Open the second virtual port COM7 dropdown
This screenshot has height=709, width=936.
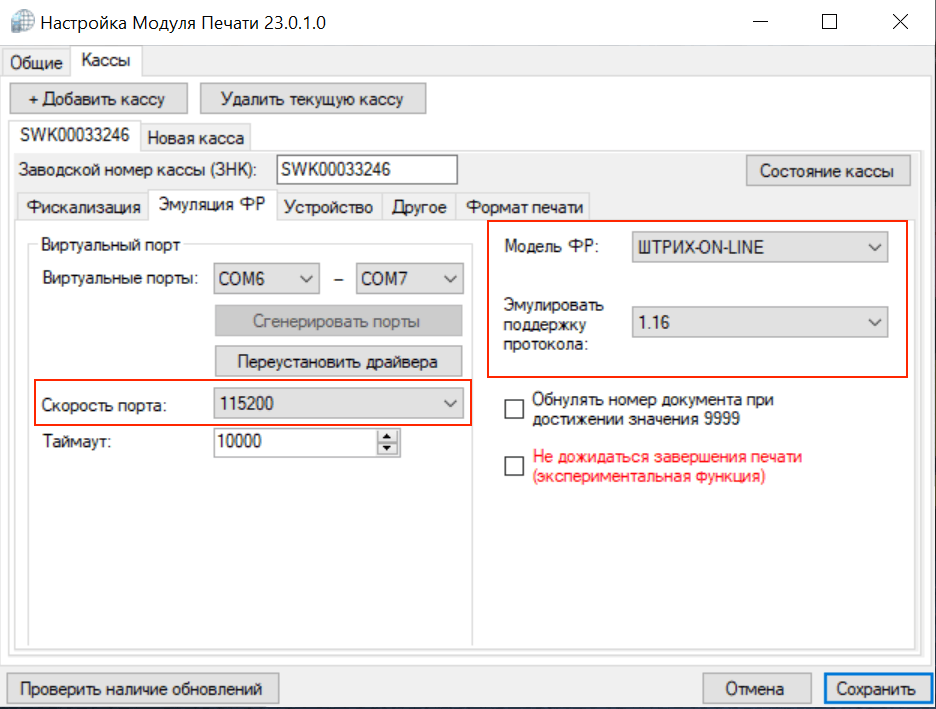[x=410, y=279]
